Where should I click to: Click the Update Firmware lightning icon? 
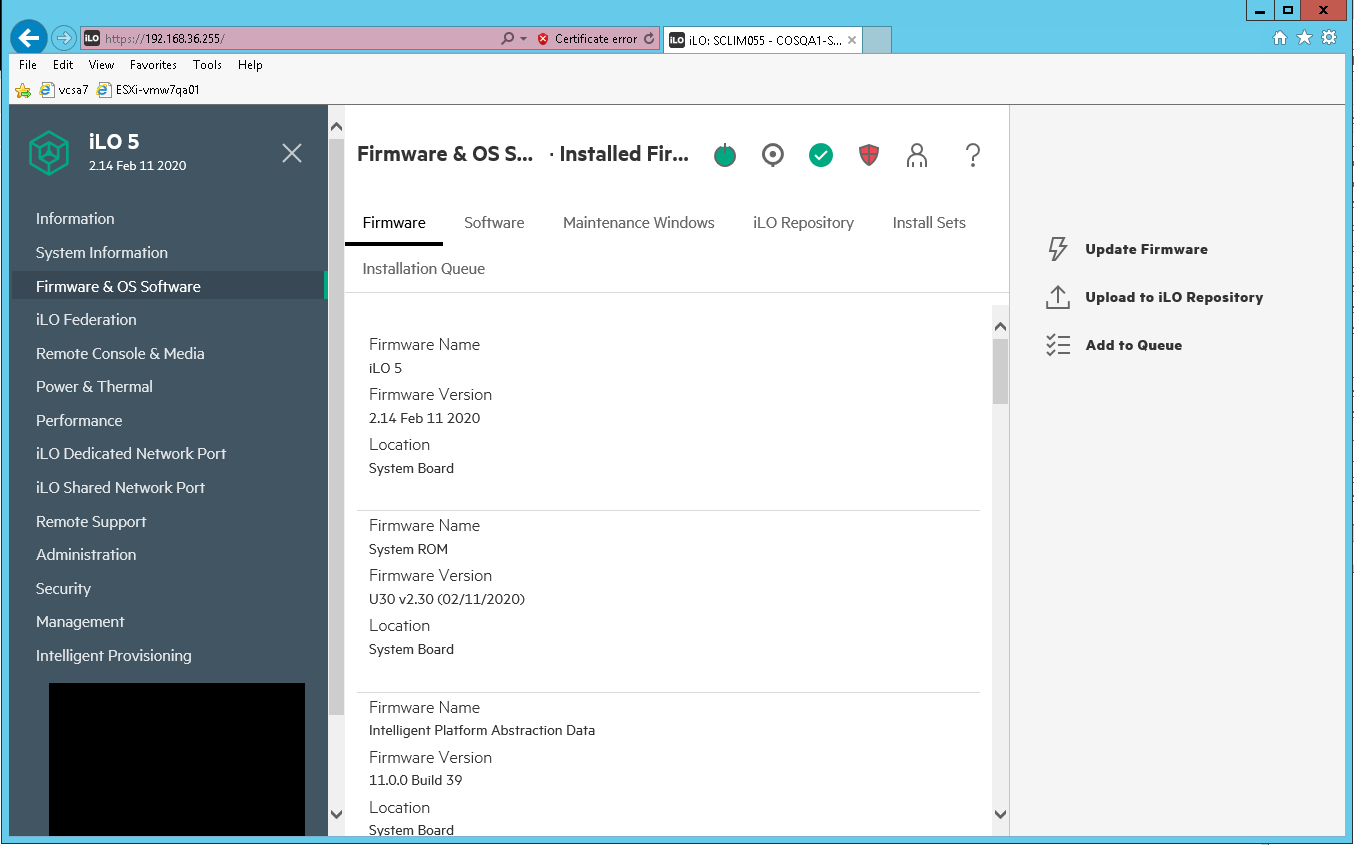click(1057, 249)
